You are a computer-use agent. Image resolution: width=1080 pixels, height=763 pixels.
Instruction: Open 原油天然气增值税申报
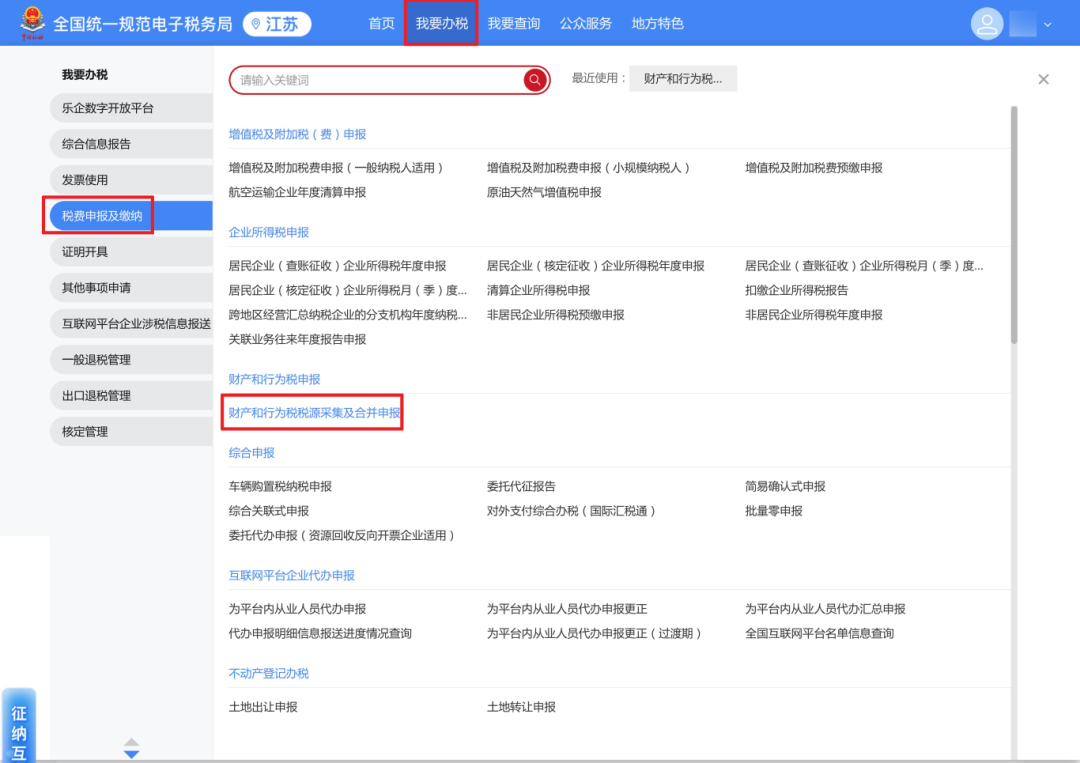click(544, 192)
